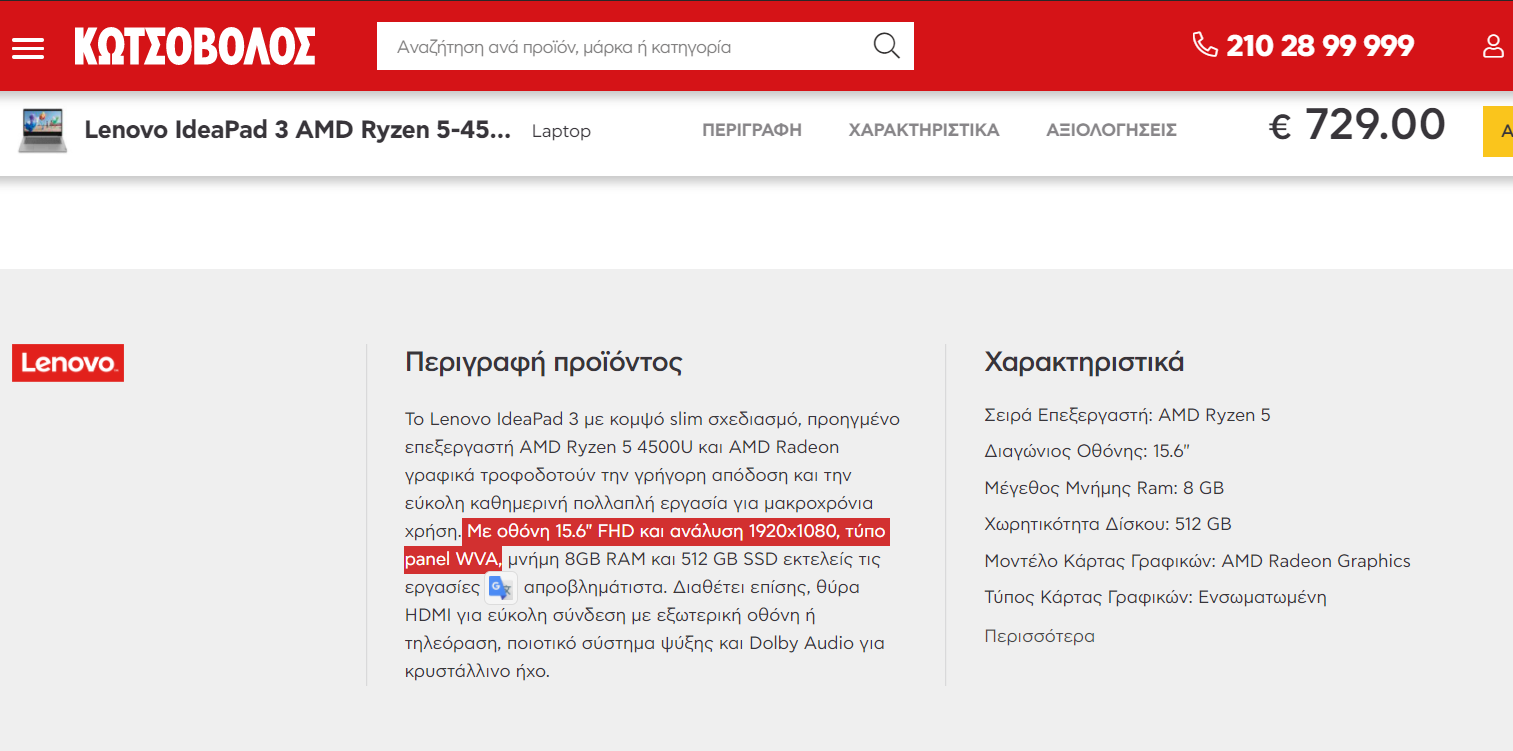Click the yellow add-to-cart button

1498,131
